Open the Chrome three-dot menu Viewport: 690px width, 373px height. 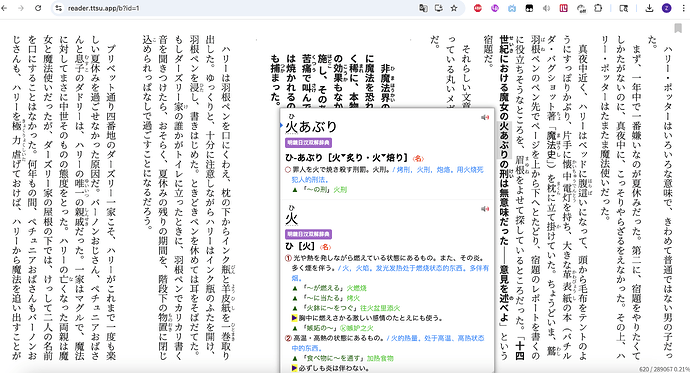683,8
